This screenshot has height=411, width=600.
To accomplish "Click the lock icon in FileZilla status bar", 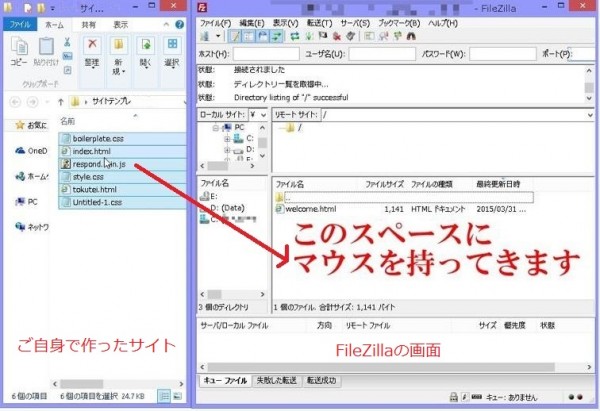I will coord(453,397).
